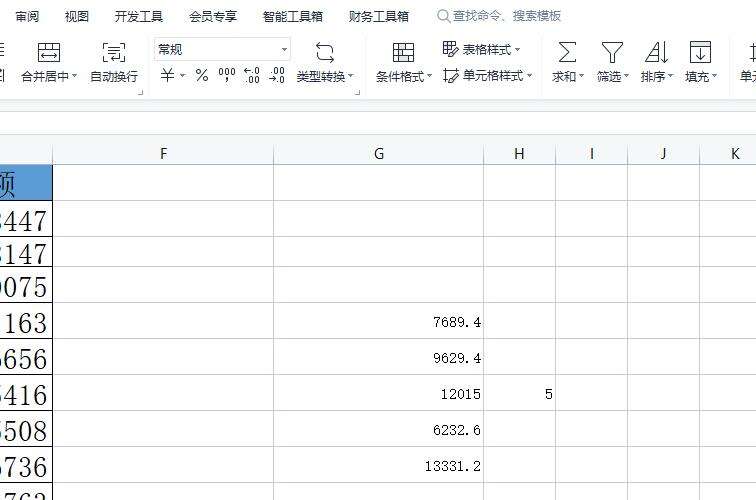The width and height of the screenshot is (756, 500).
Task: Select column H header
Action: (519, 154)
